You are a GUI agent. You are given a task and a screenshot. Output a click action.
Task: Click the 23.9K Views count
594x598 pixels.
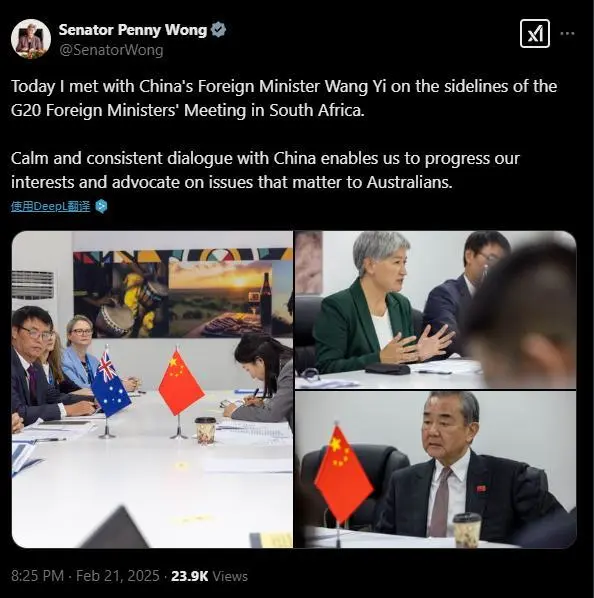209,576
